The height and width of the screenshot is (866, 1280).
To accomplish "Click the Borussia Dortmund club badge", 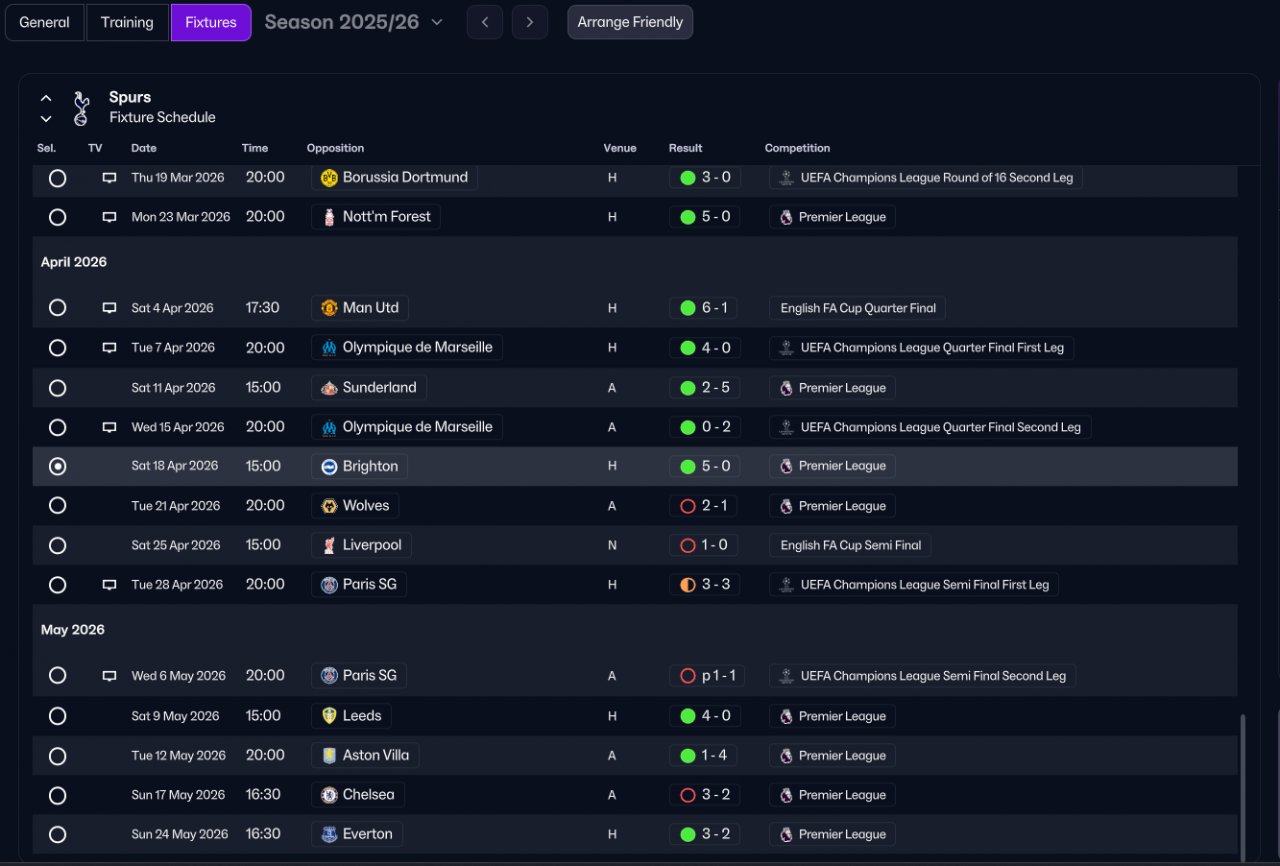I will tap(329, 177).
